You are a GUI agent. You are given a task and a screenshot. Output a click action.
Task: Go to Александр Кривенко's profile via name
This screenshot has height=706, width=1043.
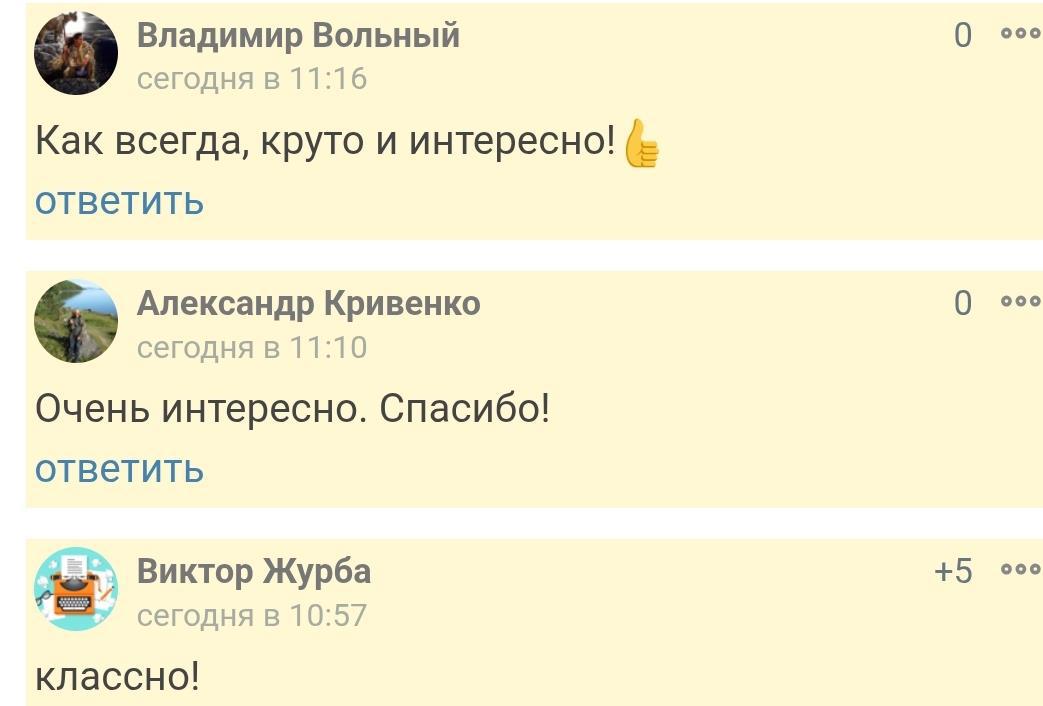308,303
